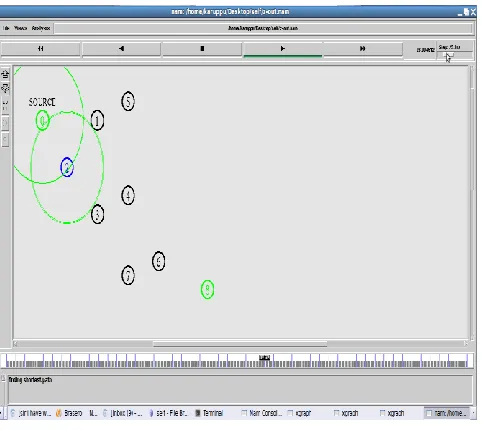The width and height of the screenshot is (482, 430).
Task: Fast forward the animation
Action: [363, 49]
